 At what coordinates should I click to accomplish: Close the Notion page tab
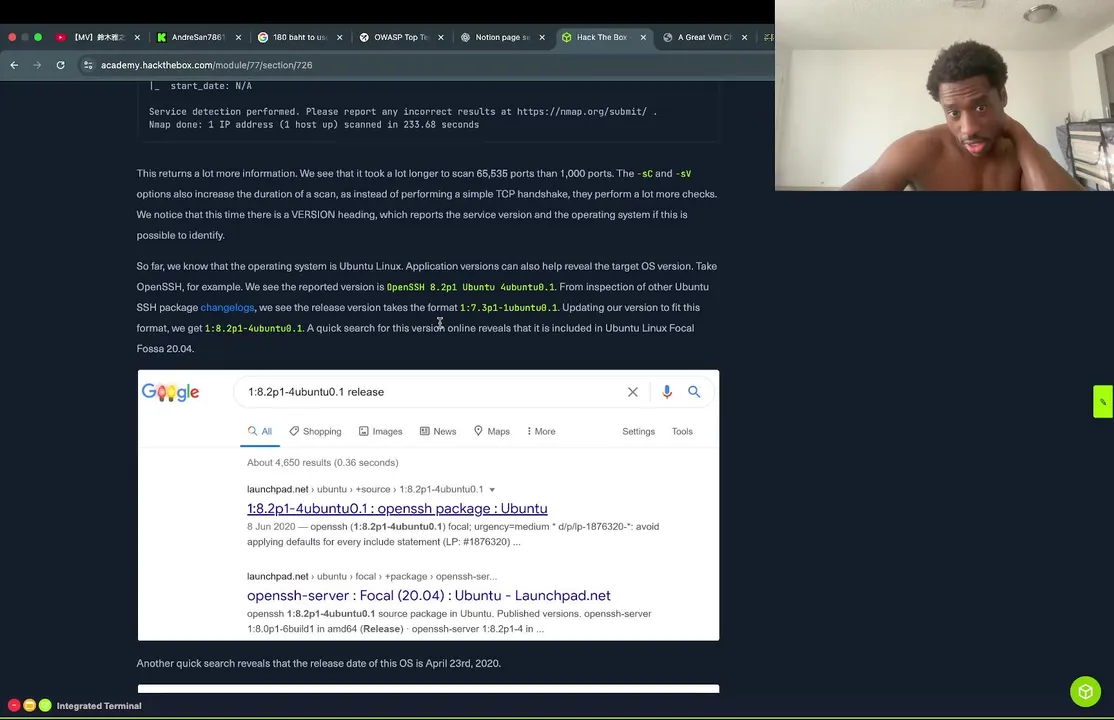[x=542, y=37]
